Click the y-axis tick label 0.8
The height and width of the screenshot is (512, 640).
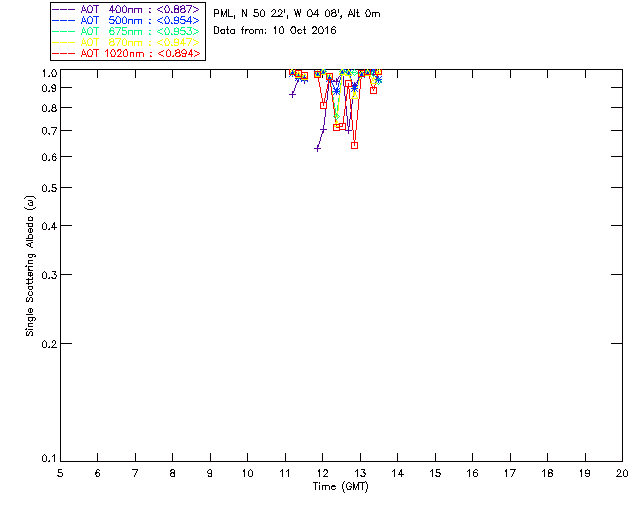pos(49,108)
